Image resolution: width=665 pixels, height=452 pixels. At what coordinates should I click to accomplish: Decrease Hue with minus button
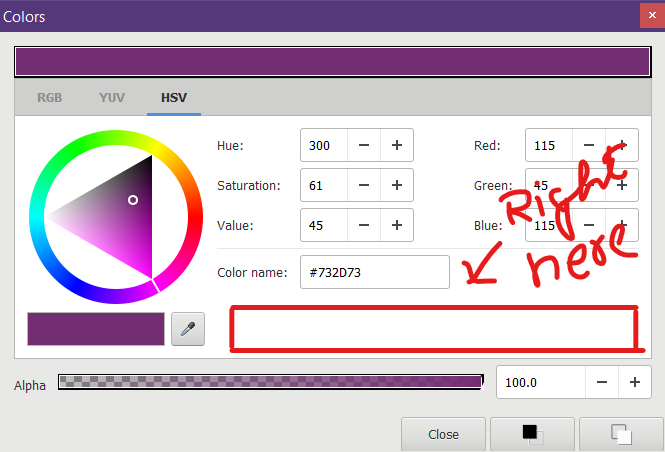pyautogui.click(x=364, y=145)
